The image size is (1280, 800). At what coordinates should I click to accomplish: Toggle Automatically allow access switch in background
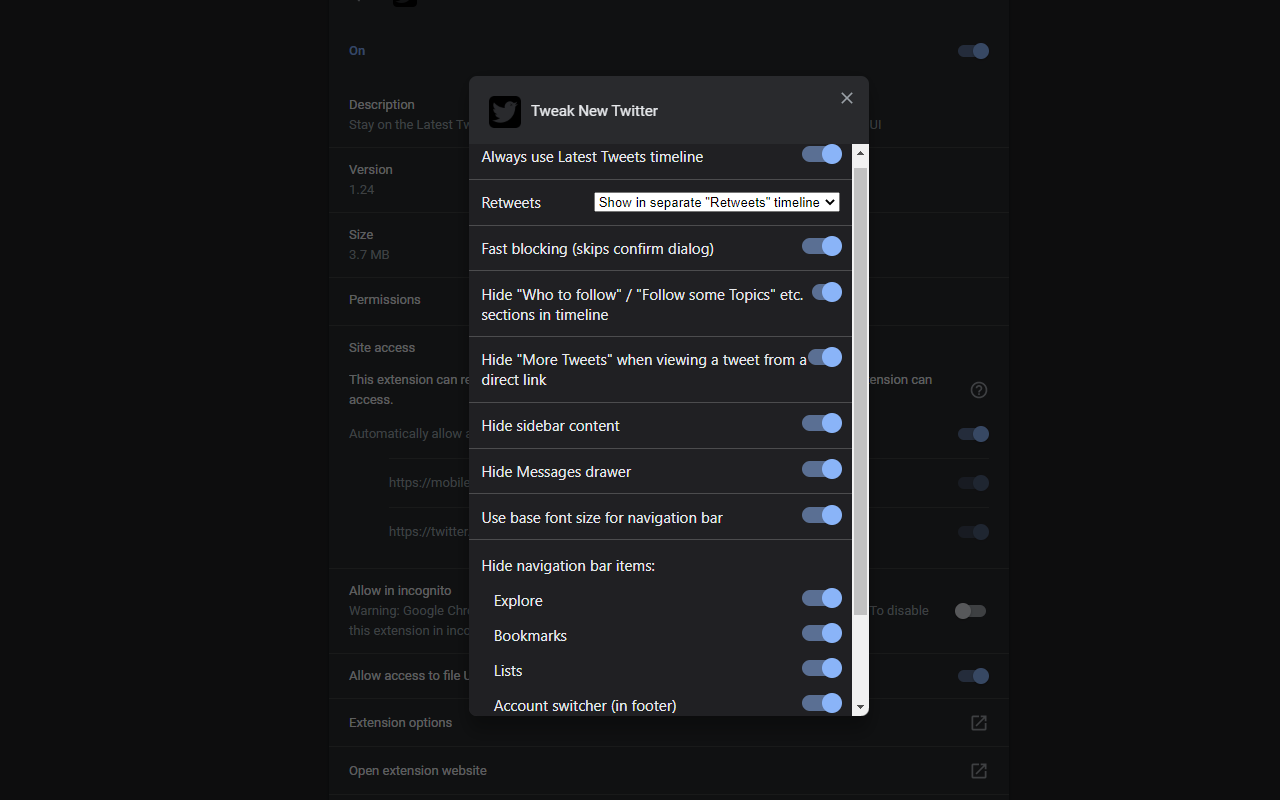pos(973,434)
